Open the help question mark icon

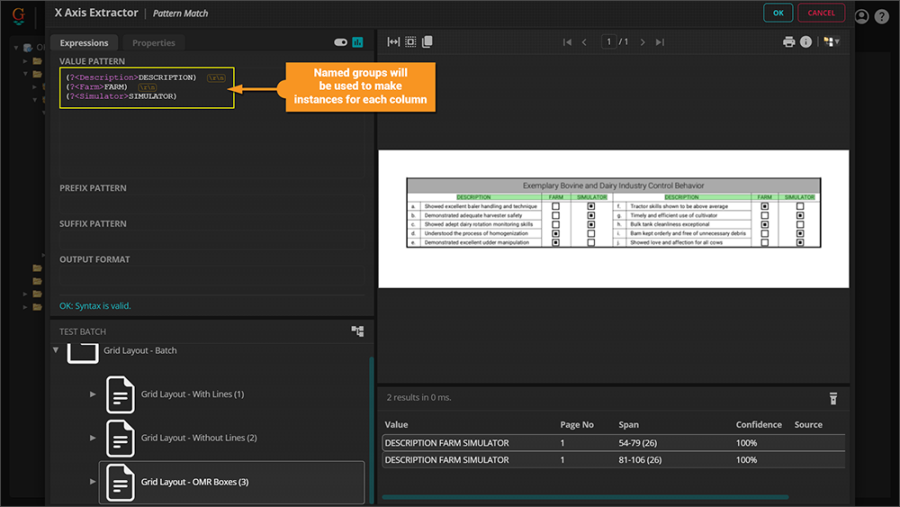(881, 16)
